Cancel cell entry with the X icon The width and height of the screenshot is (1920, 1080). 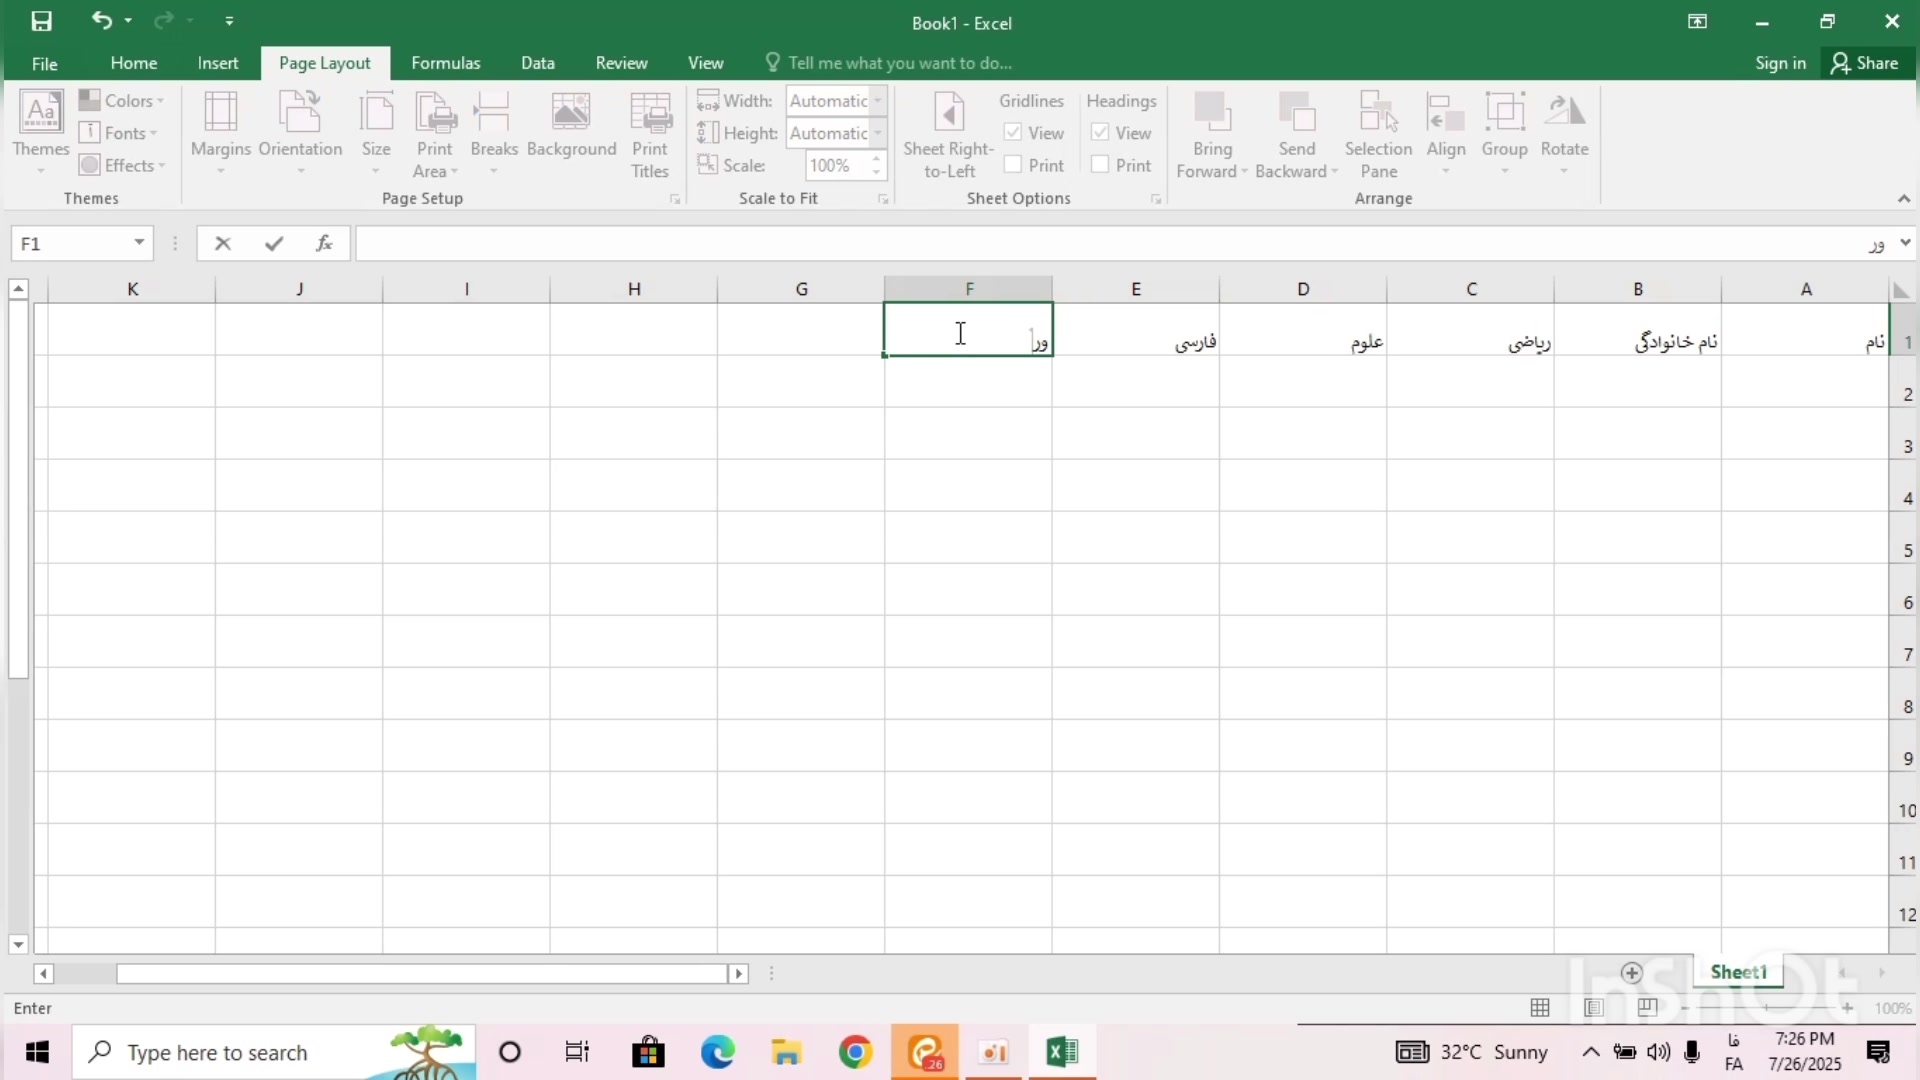tap(223, 243)
